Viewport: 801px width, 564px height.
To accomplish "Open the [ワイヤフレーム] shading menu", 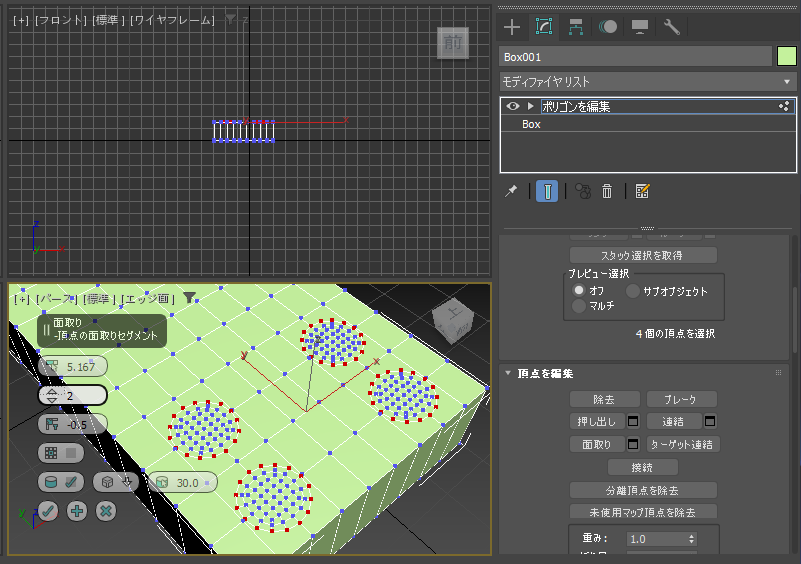I will (173, 20).
